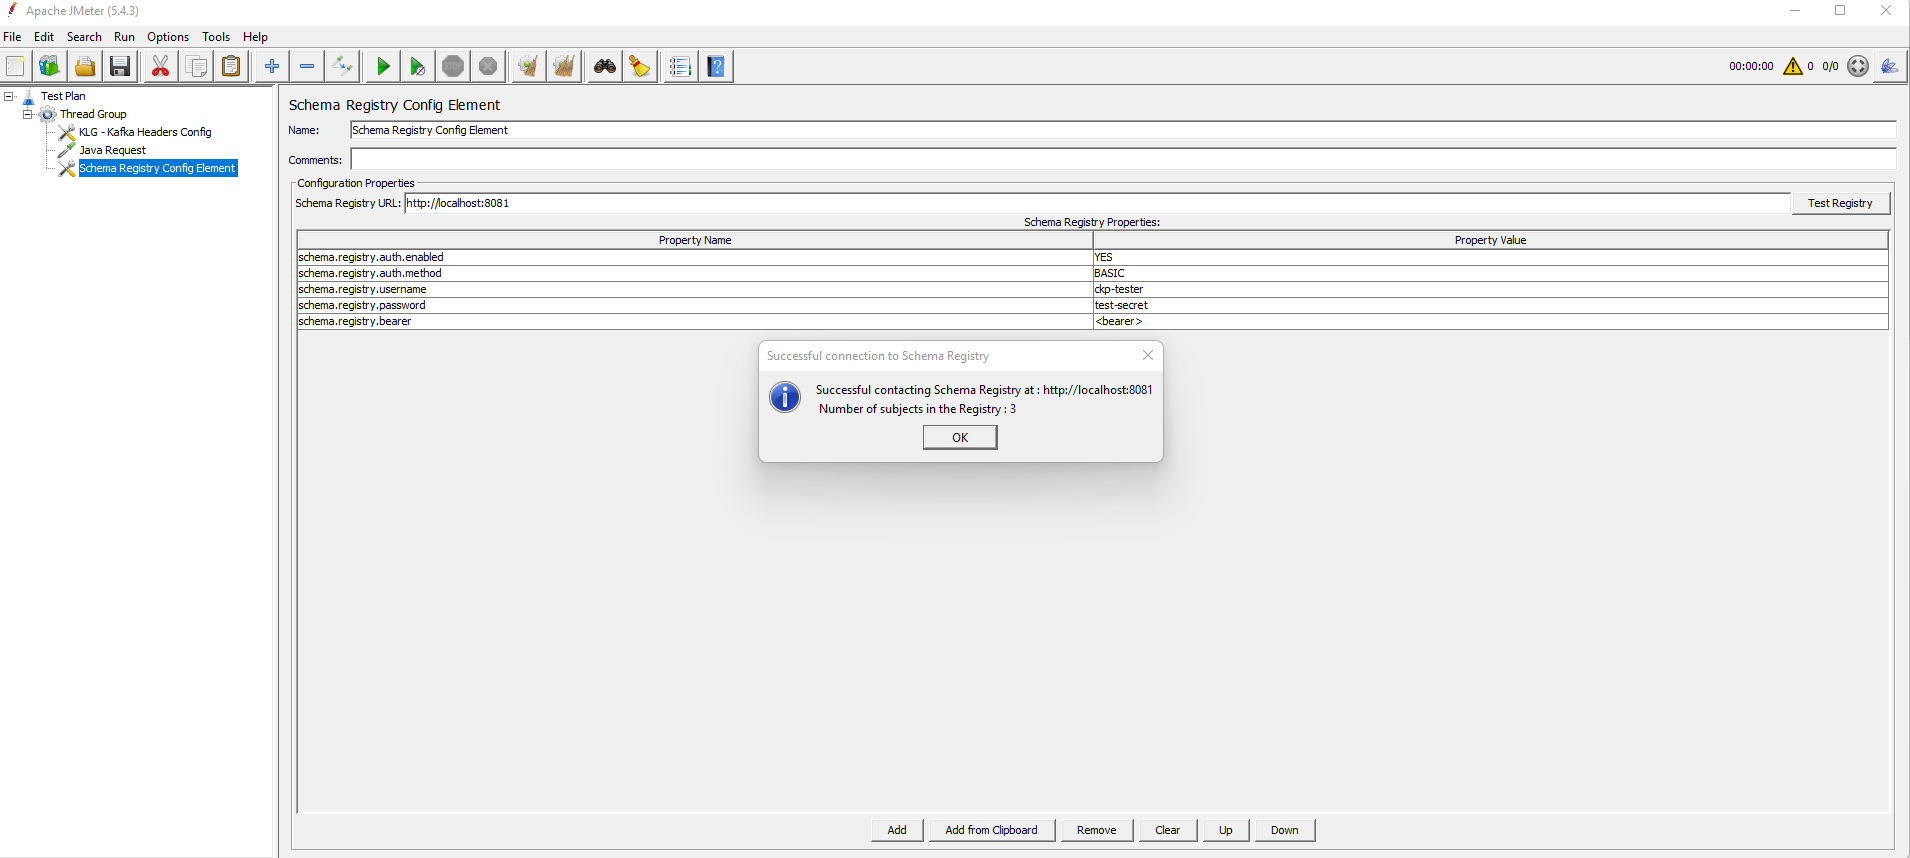Click the Test Registry button
Viewport: 1910px width, 858px height.
[x=1840, y=203]
